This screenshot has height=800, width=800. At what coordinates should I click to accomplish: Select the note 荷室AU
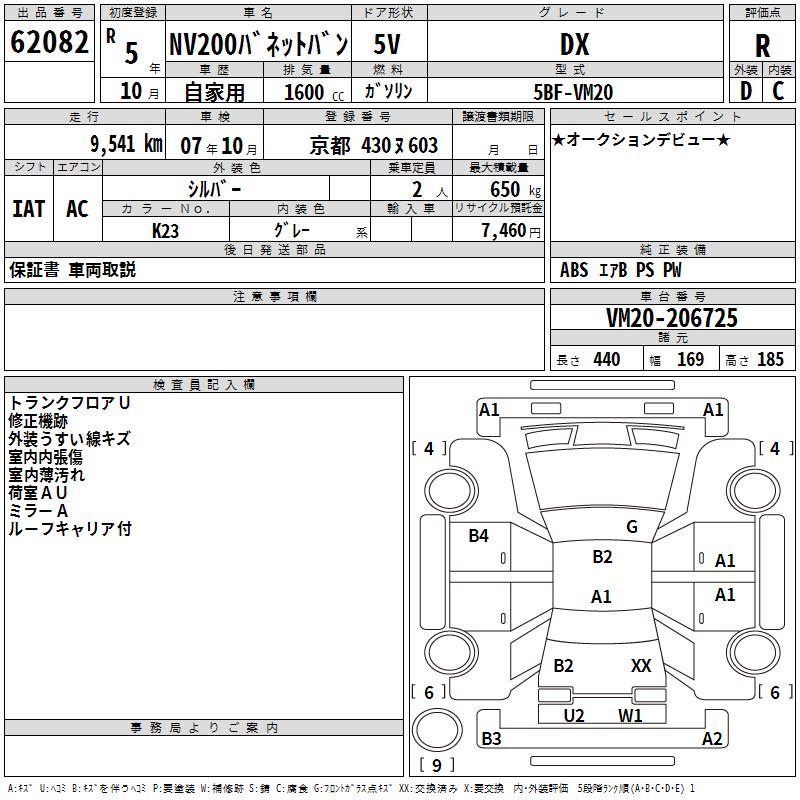[38, 493]
